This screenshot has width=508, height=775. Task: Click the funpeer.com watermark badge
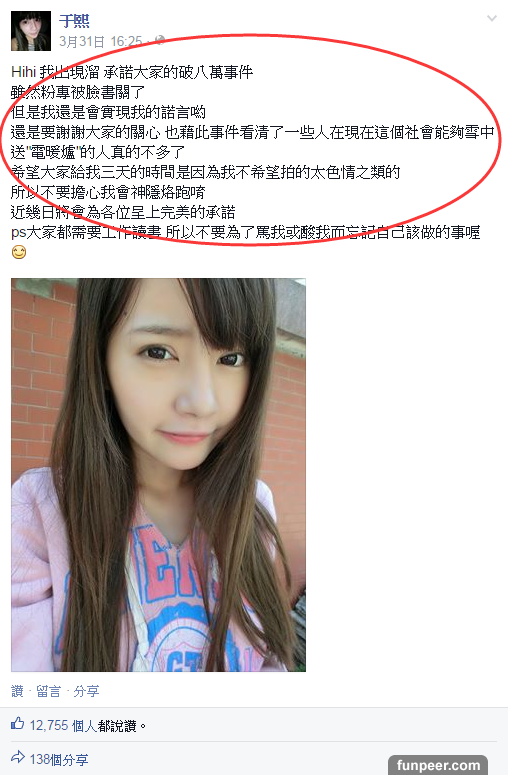(x=438, y=765)
